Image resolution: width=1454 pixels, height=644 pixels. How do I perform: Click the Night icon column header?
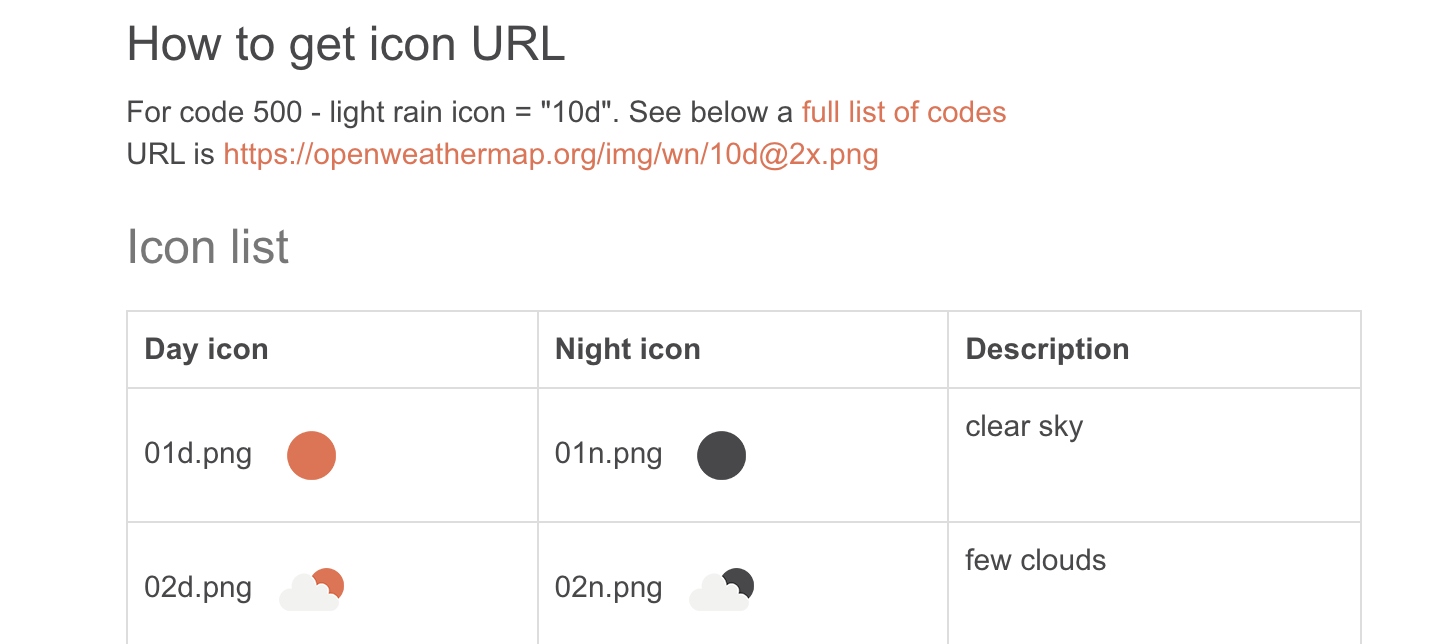click(x=627, y=349)
